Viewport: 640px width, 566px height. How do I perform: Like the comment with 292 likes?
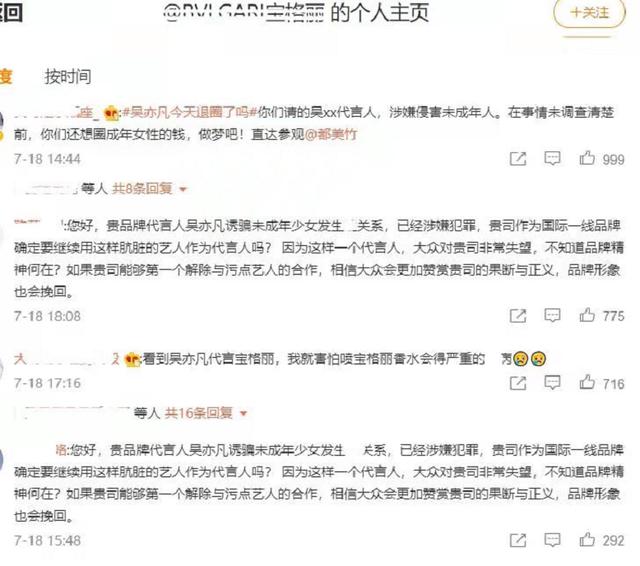click(587, 539)
